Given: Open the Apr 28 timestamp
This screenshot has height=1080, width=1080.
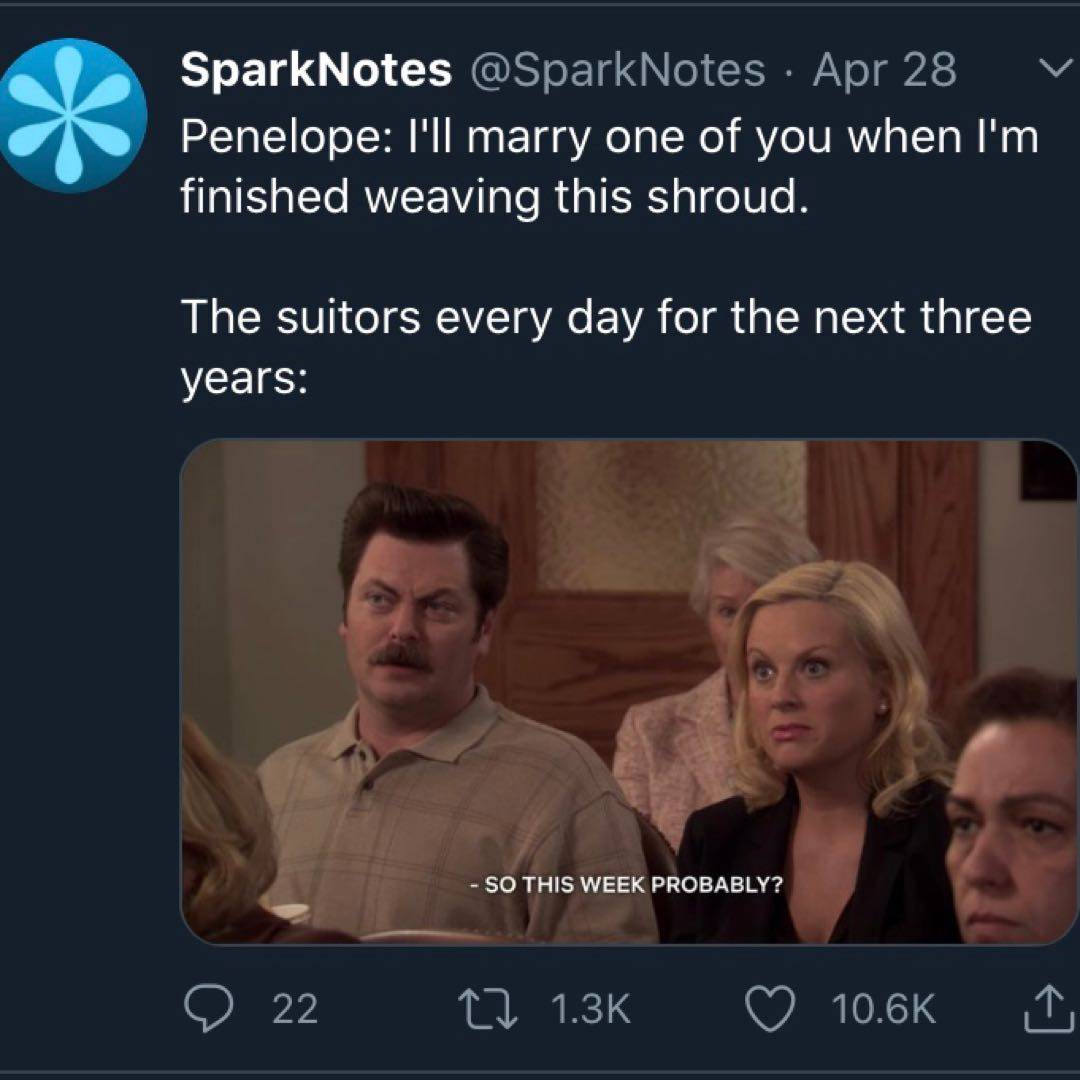Looking at the screenshot, I should click(885, 70).
